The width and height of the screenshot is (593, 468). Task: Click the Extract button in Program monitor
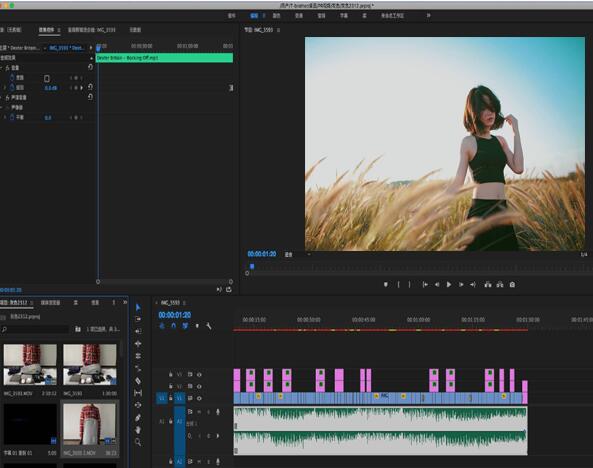point(500,285)
